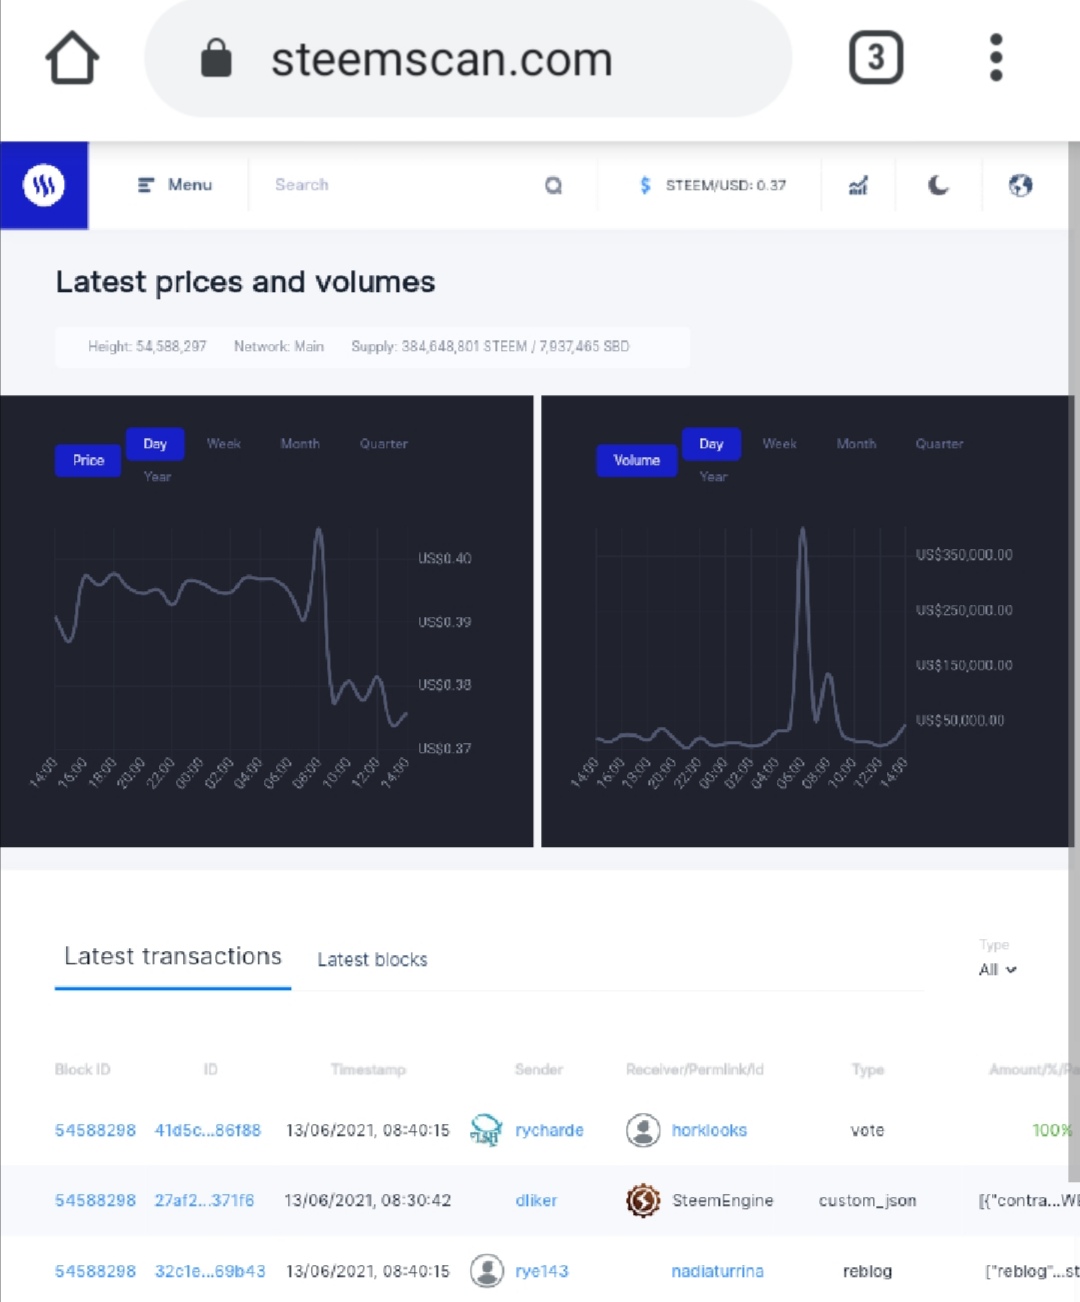Click the price line chart area

[230, 640]
